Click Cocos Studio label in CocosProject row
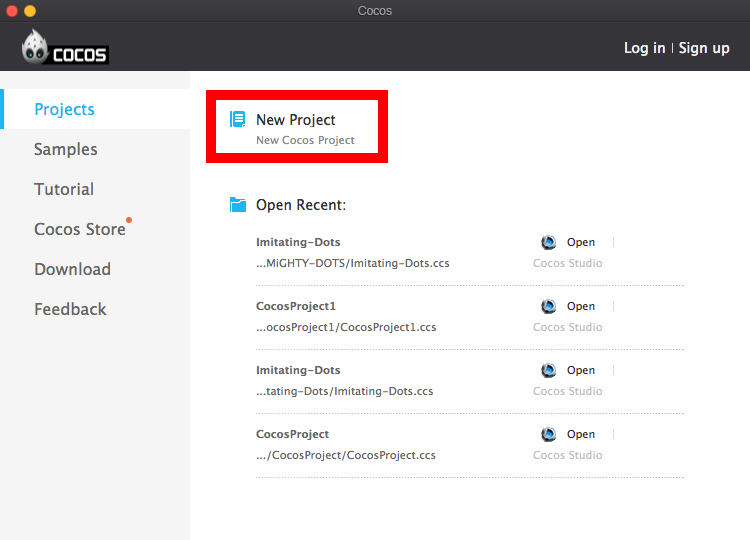This screenshot has height=540, width=750. (x=567, y=455)
